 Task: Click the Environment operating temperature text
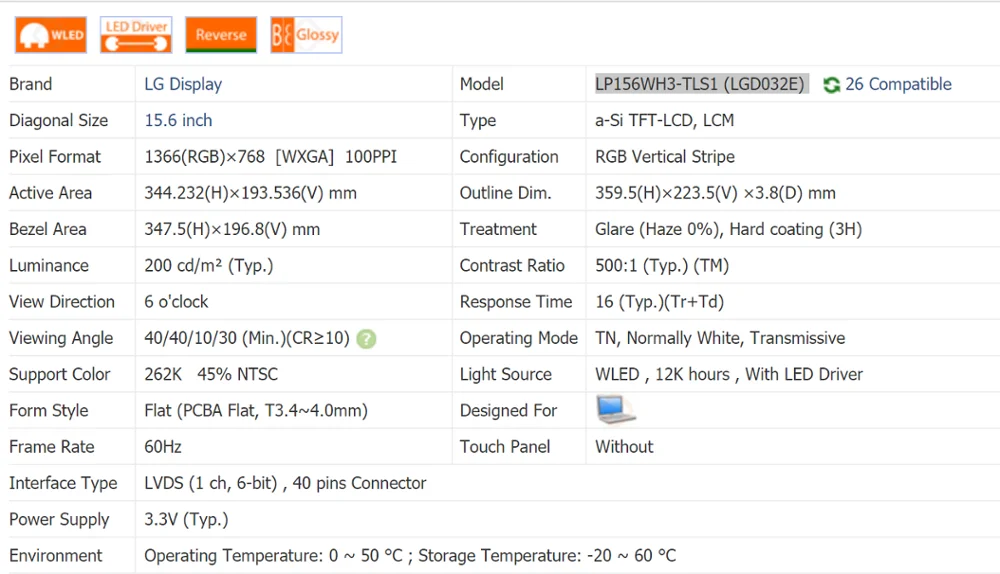pyautogui.click(x=274, y=556)
